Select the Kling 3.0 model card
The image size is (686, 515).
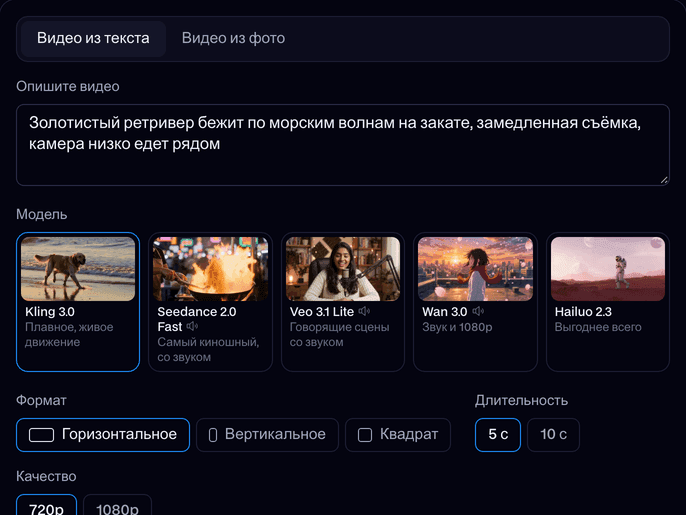(x=78, y=302)
